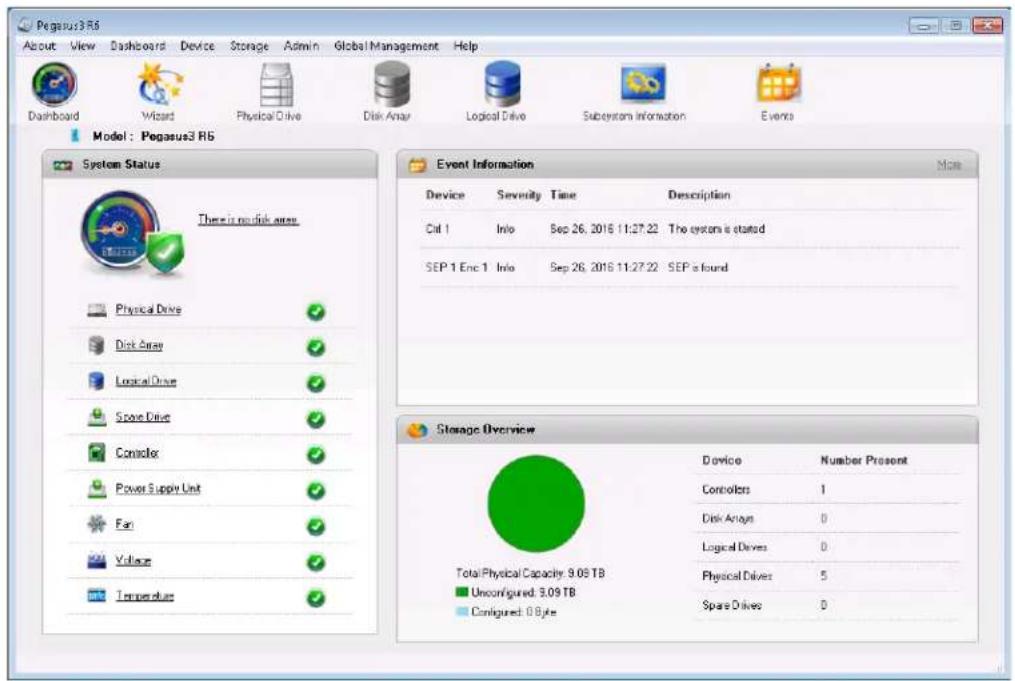Click the Physical Drives count row
Viewport: 1015px width, 681px height.
pos(827,576)
